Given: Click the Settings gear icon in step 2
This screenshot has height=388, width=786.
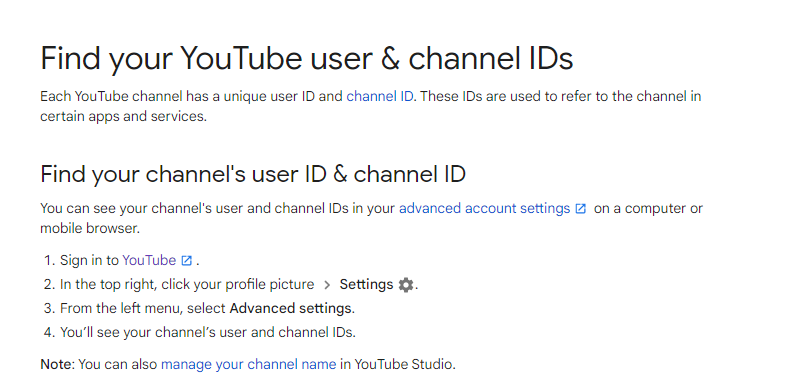Looking at the screenshot, I should click(x=406, y=285).
